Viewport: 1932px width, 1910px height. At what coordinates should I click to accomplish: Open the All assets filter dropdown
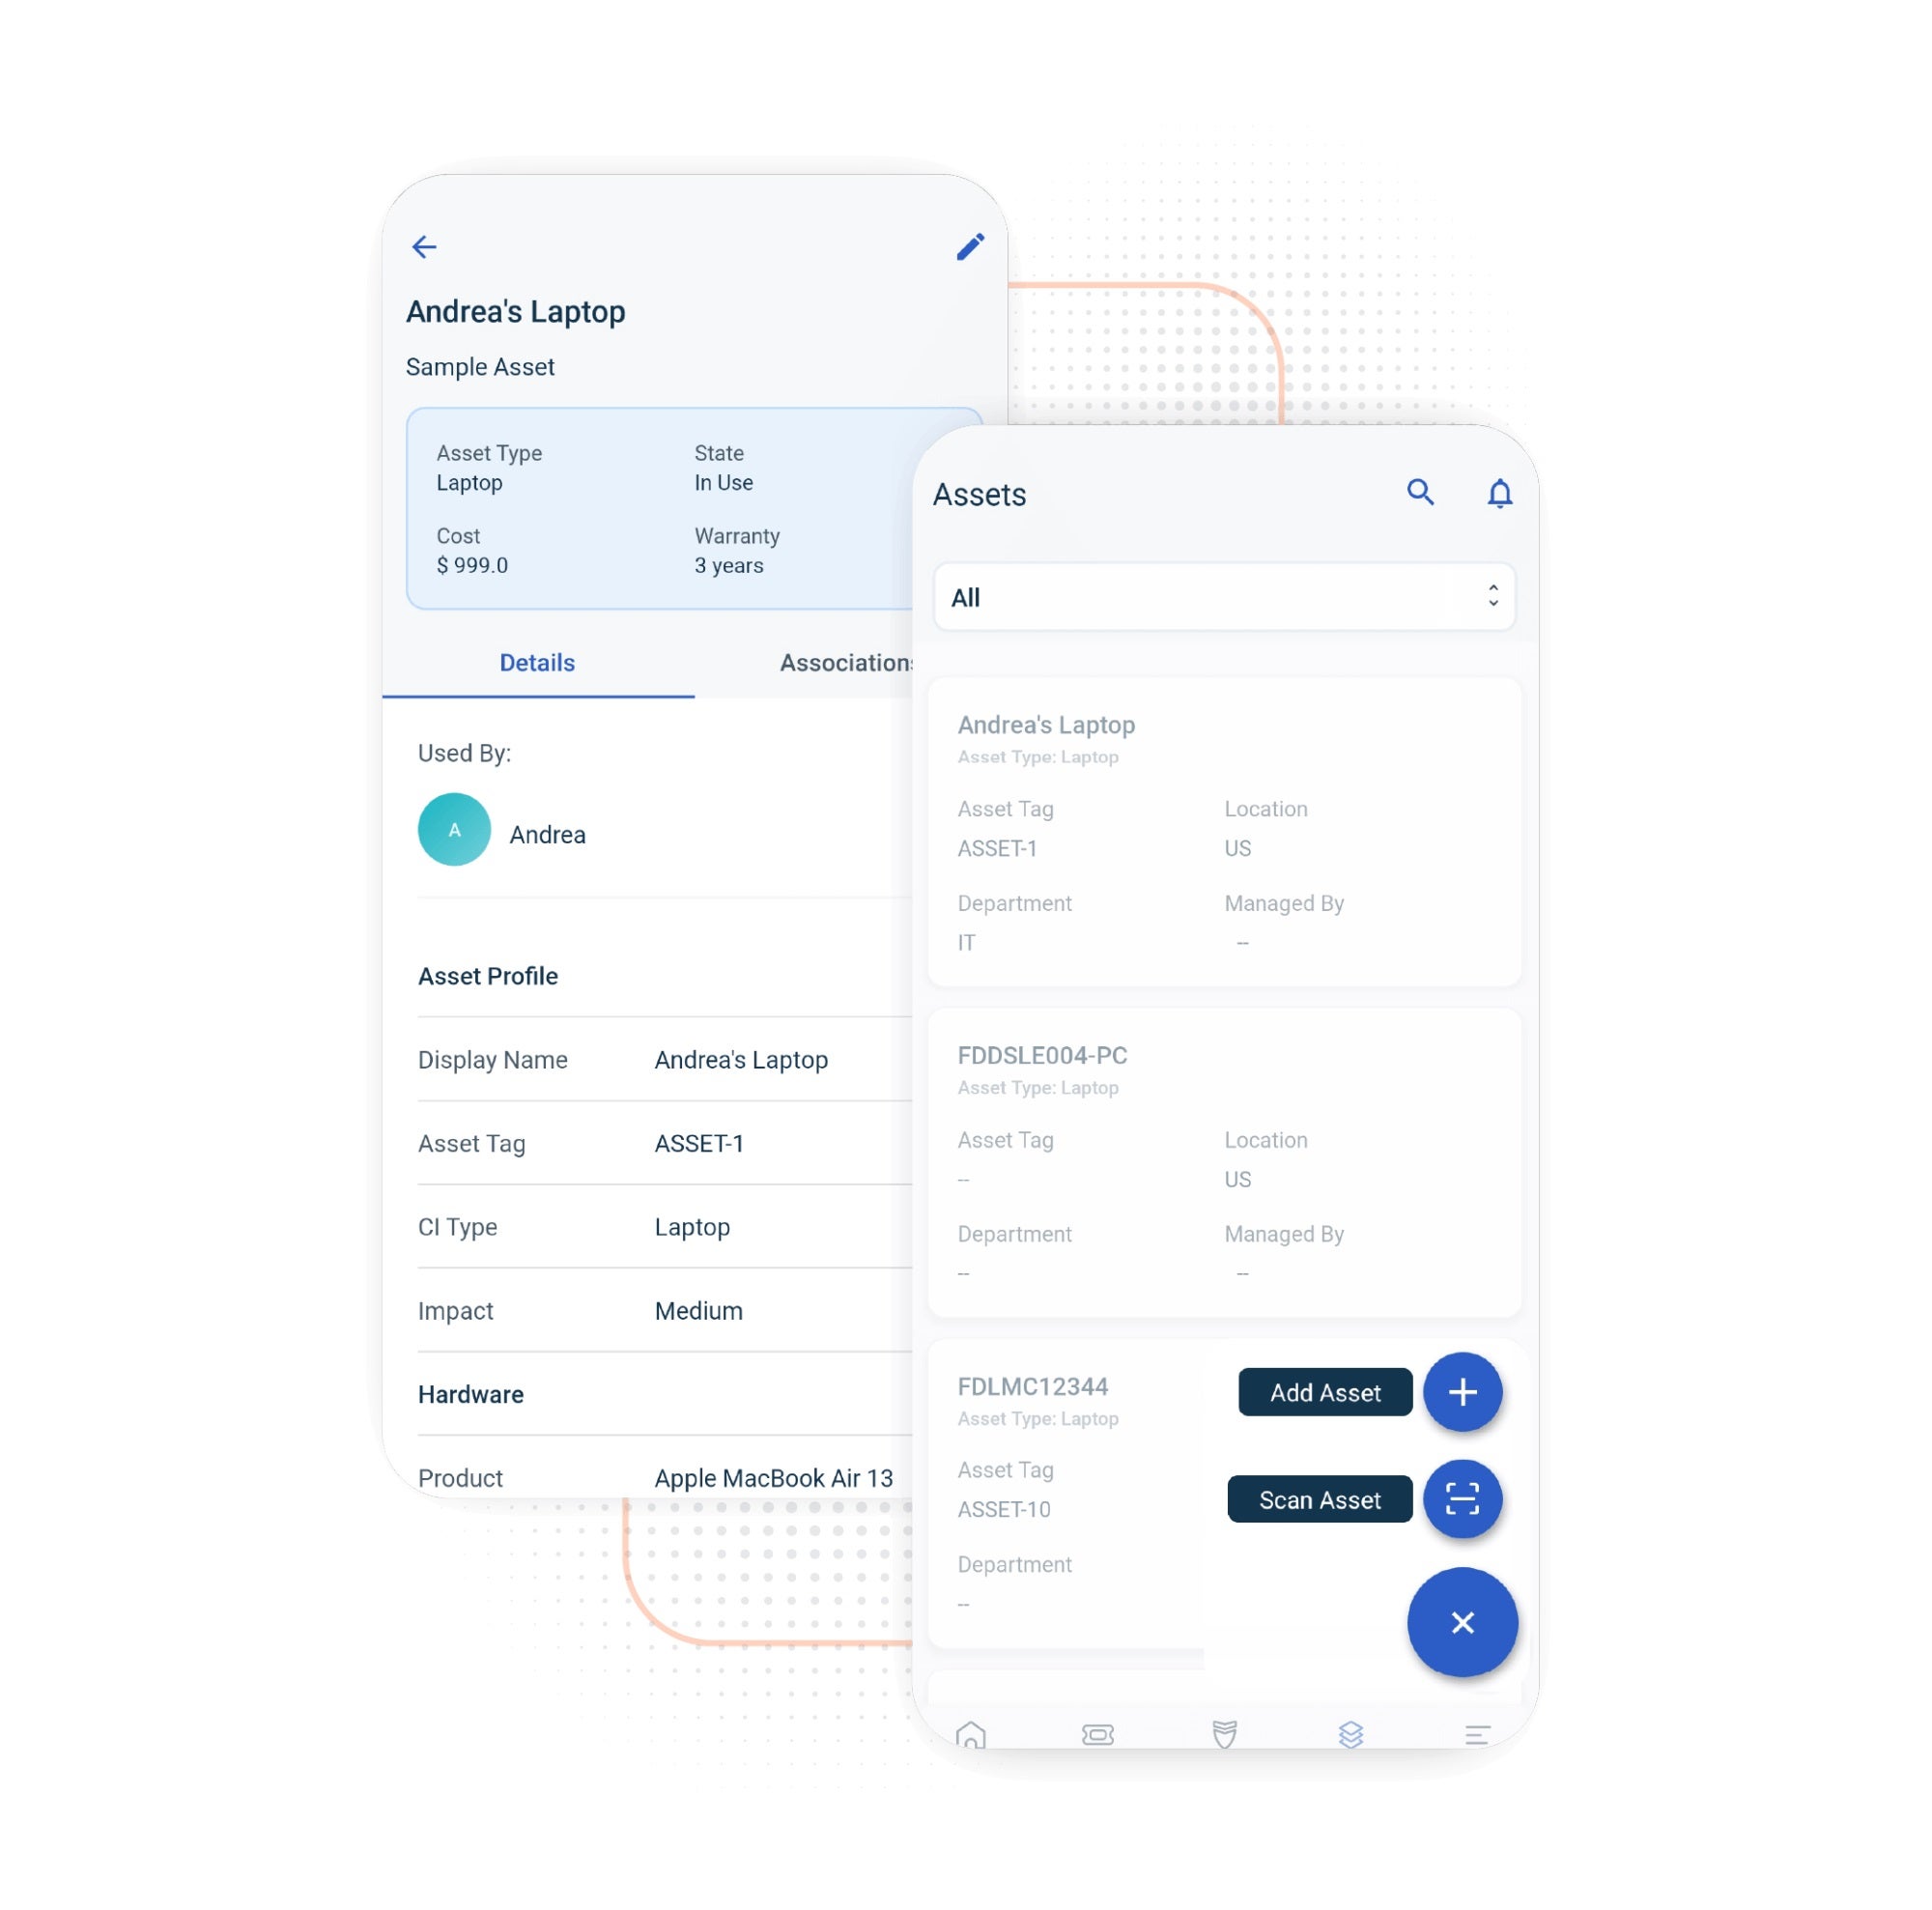pos(1224,596)
